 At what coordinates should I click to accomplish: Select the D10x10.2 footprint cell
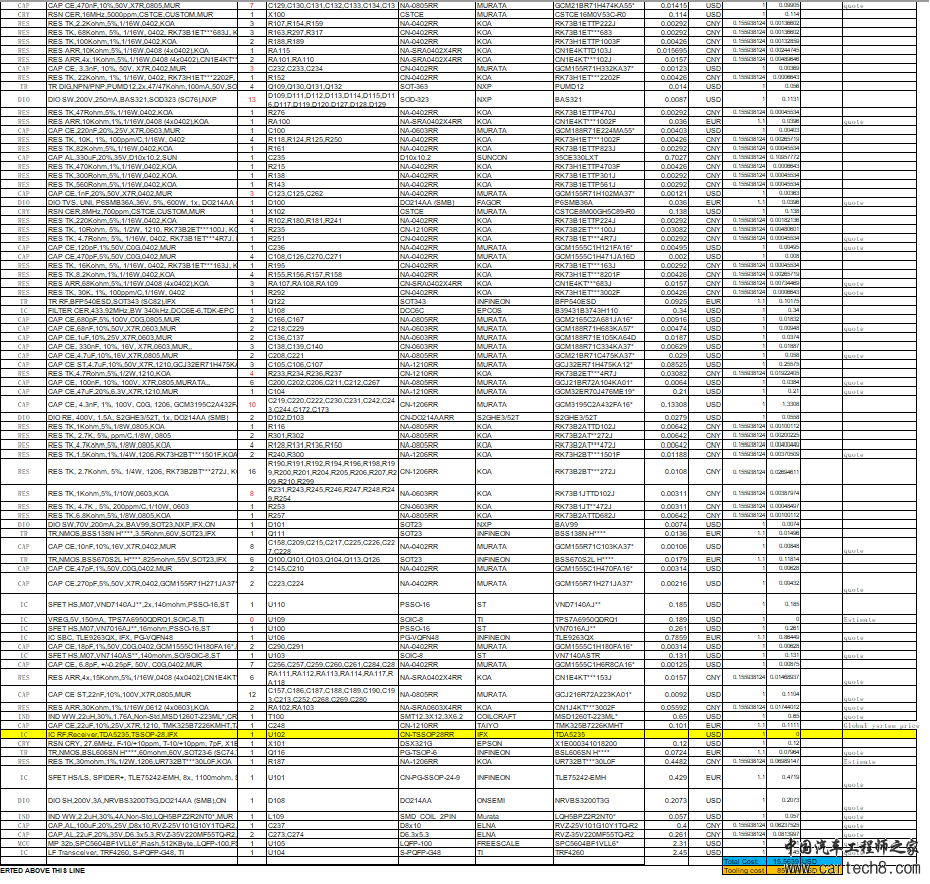pyautogui.click(x=437, y=157)
